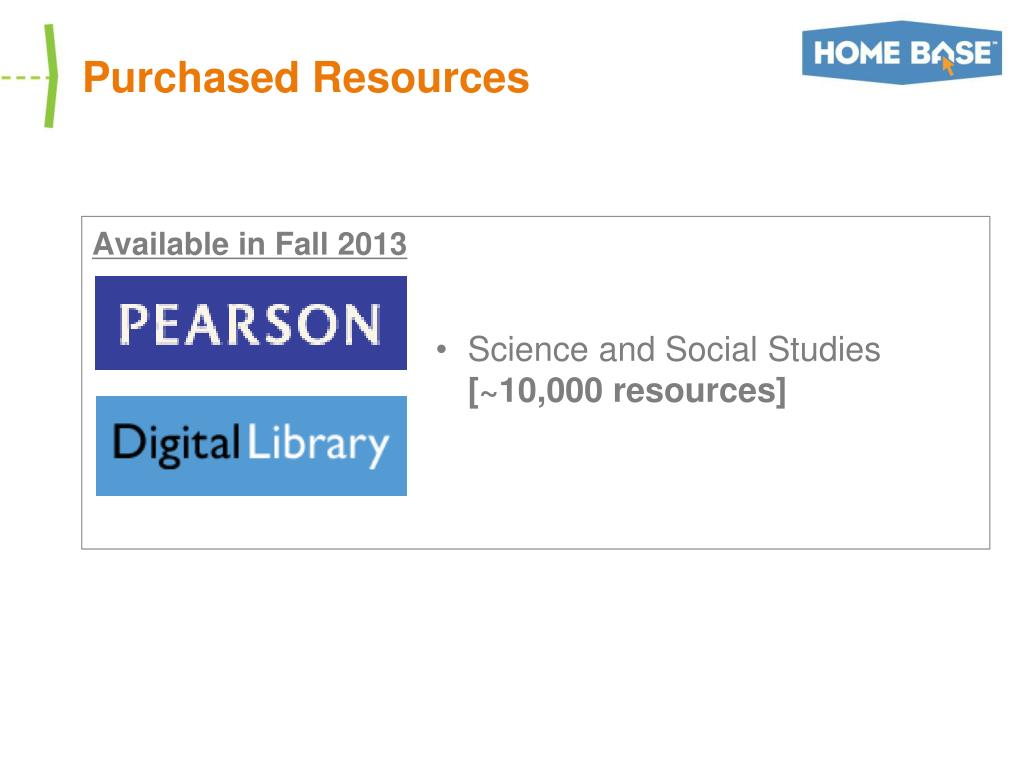Click empty area below the Digital Library logo
This screenshot has height=768, width=1024.
251,521
